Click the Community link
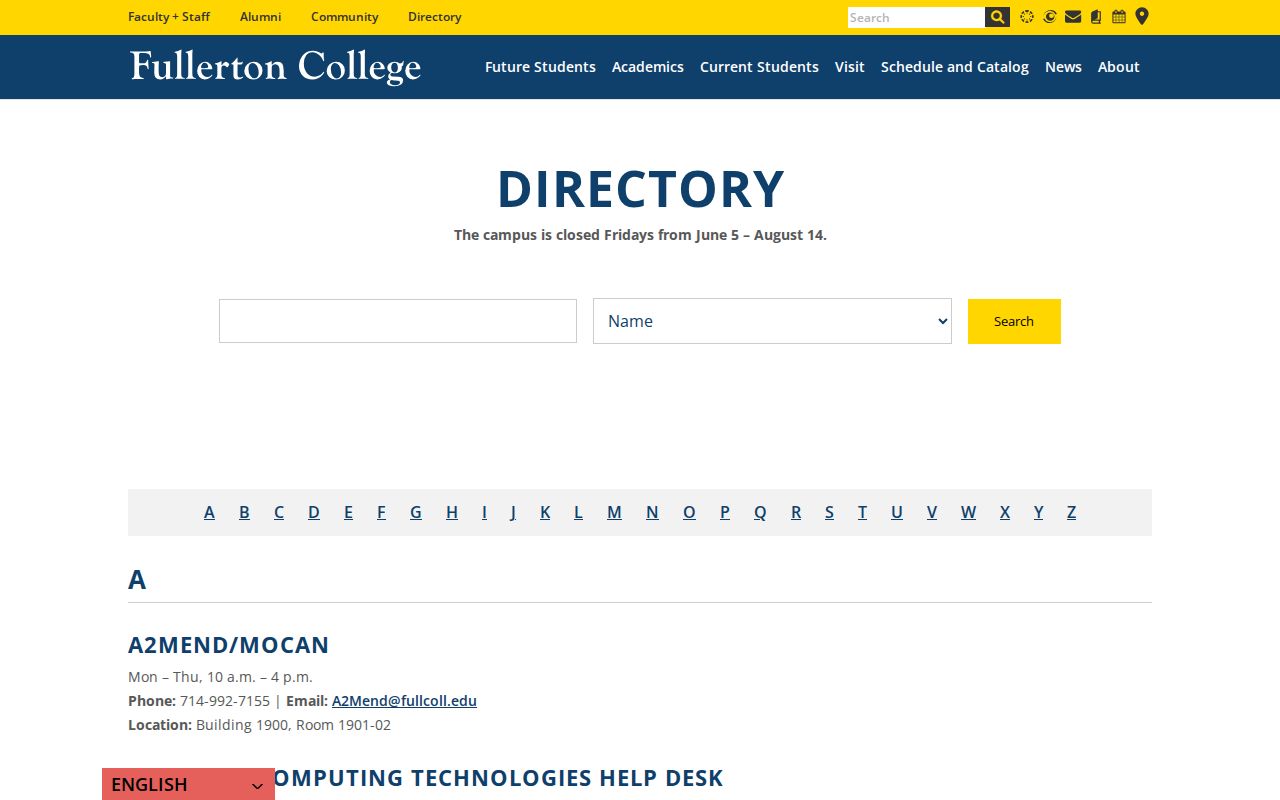Screen dimensions: 1280x800 (x=345, y=17)
